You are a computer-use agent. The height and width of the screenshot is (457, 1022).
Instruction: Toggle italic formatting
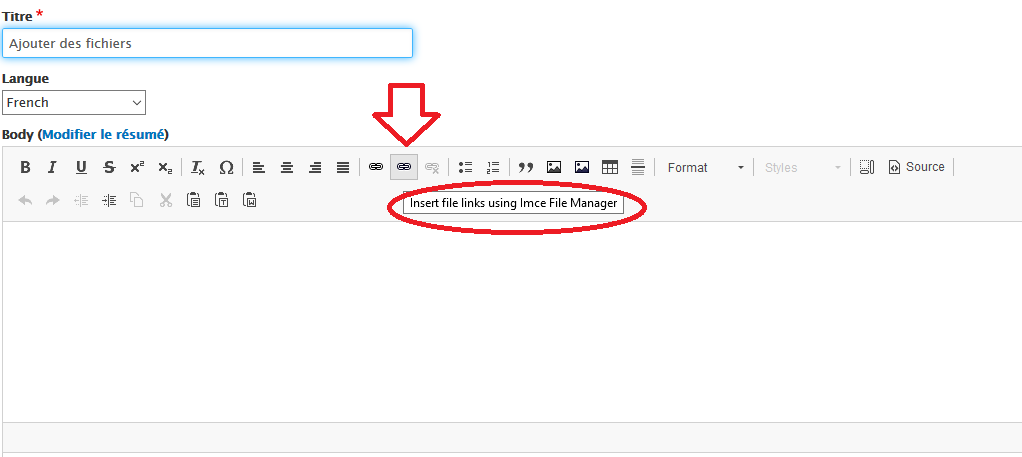[53, 168]
